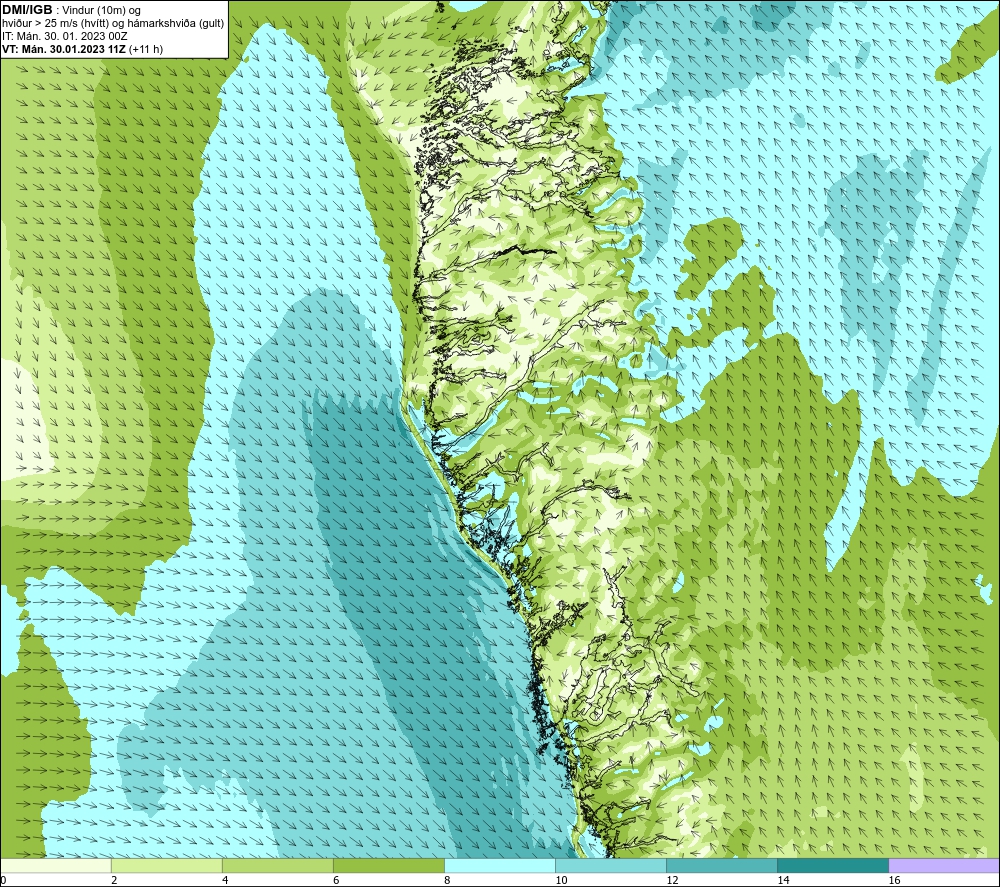
Task: Click the '14' scale label
Action: [x=783, y=880]
